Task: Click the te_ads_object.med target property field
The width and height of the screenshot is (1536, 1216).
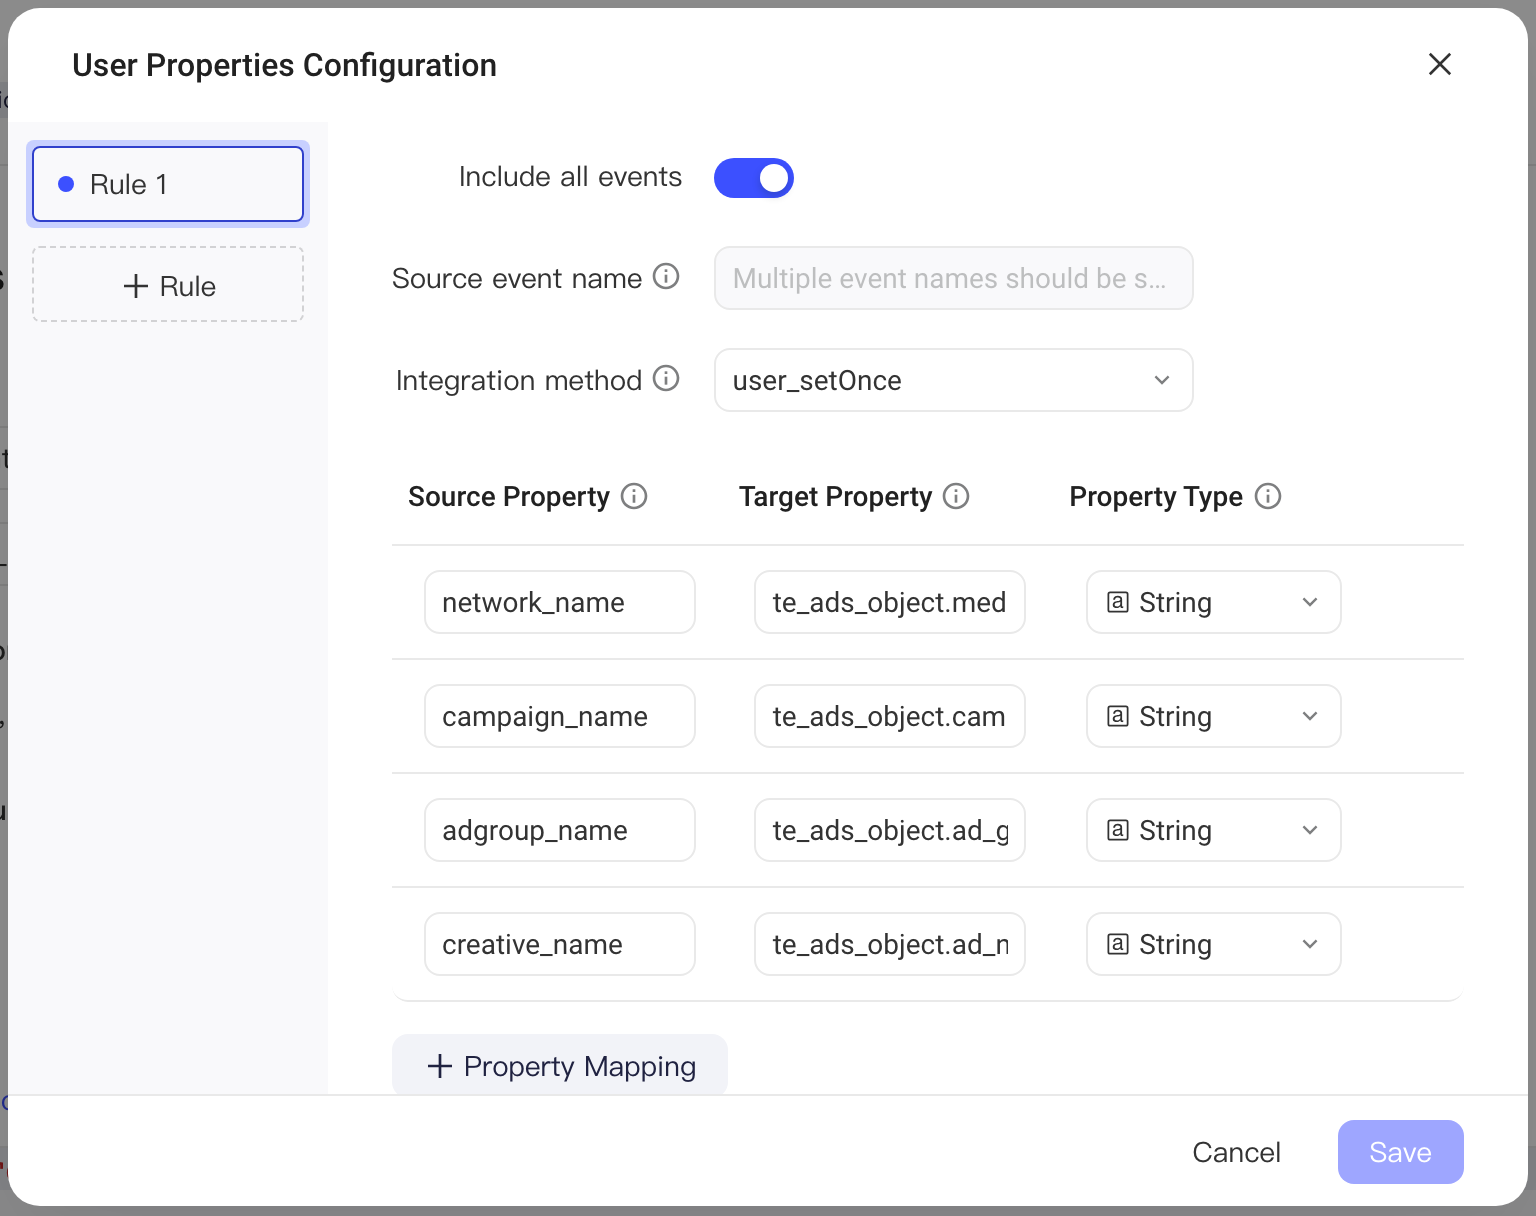Action: (x=890, y=602)
